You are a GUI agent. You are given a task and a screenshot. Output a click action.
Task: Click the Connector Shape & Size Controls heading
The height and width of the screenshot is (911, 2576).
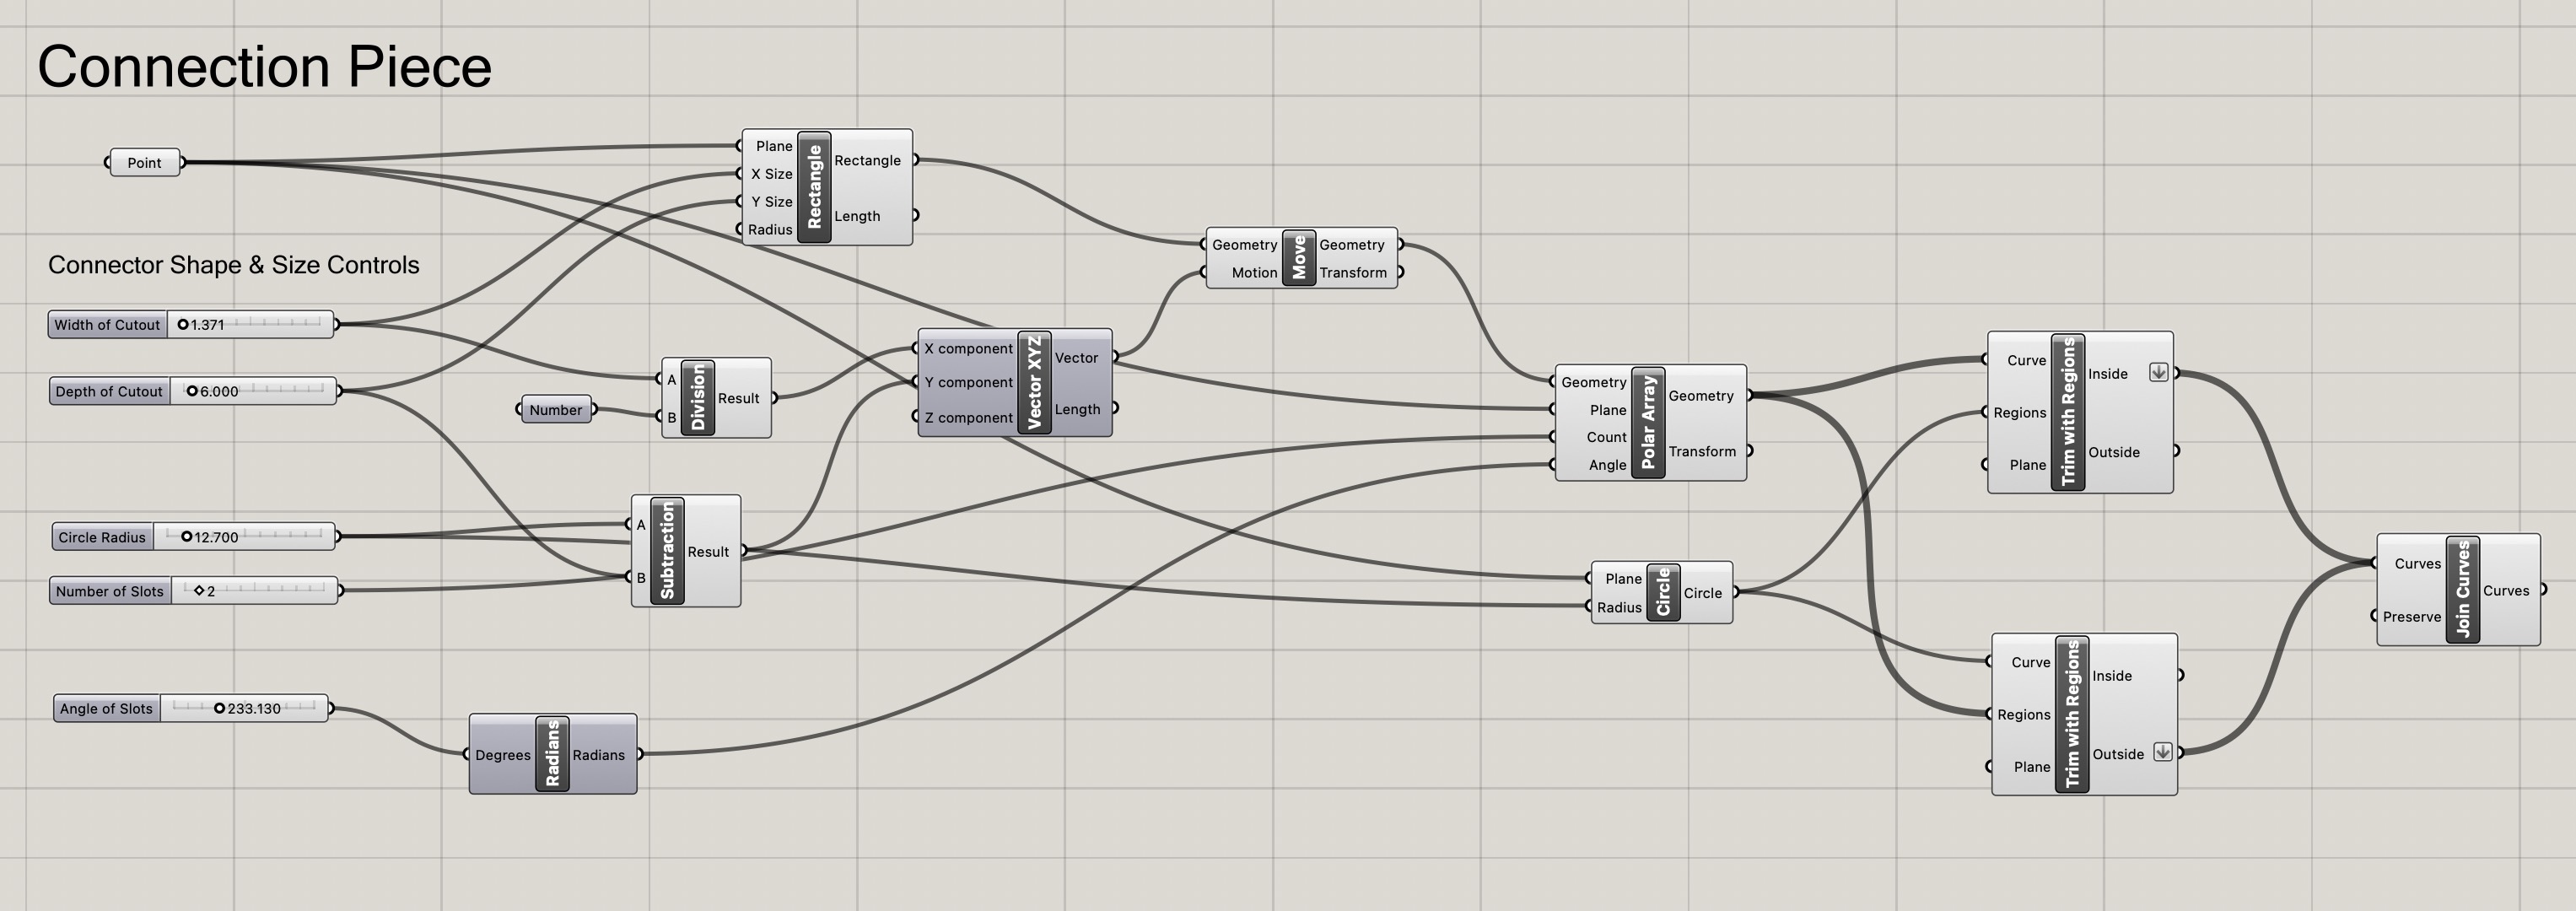[x=234, y=265]
